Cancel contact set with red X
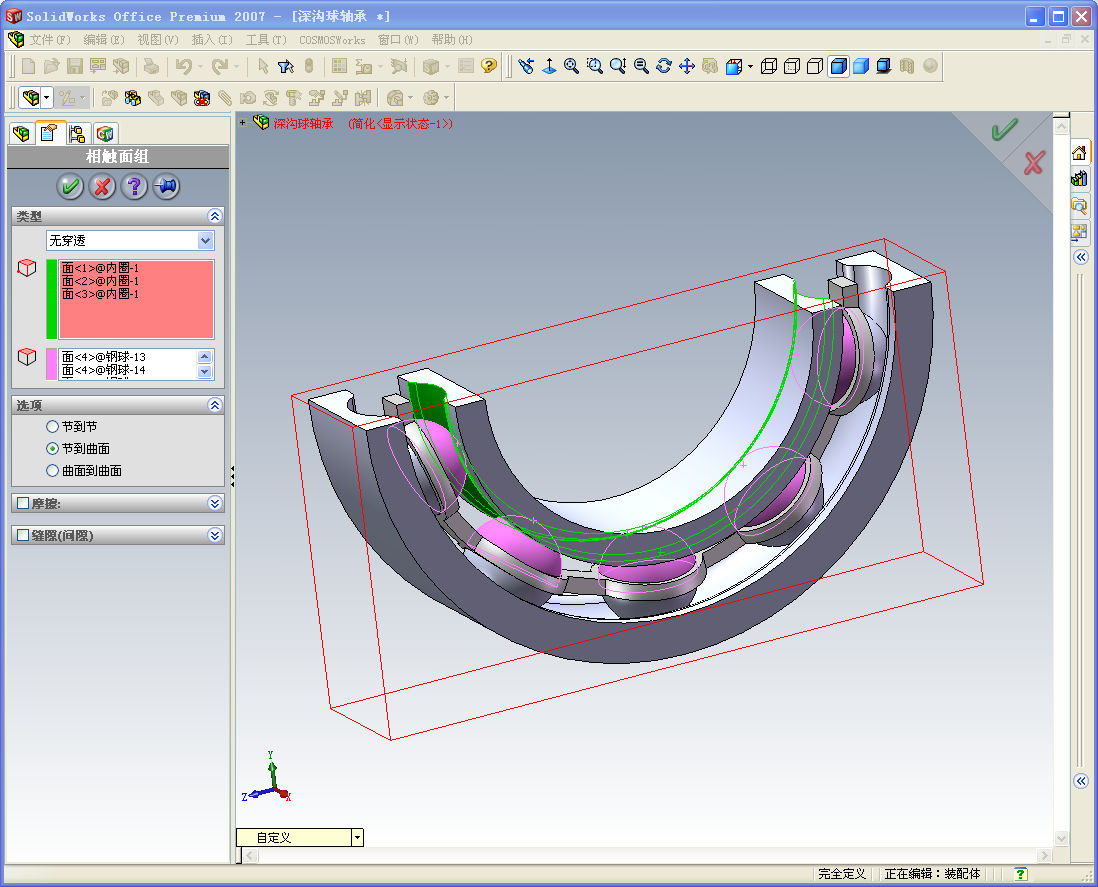 coord(102,186)
